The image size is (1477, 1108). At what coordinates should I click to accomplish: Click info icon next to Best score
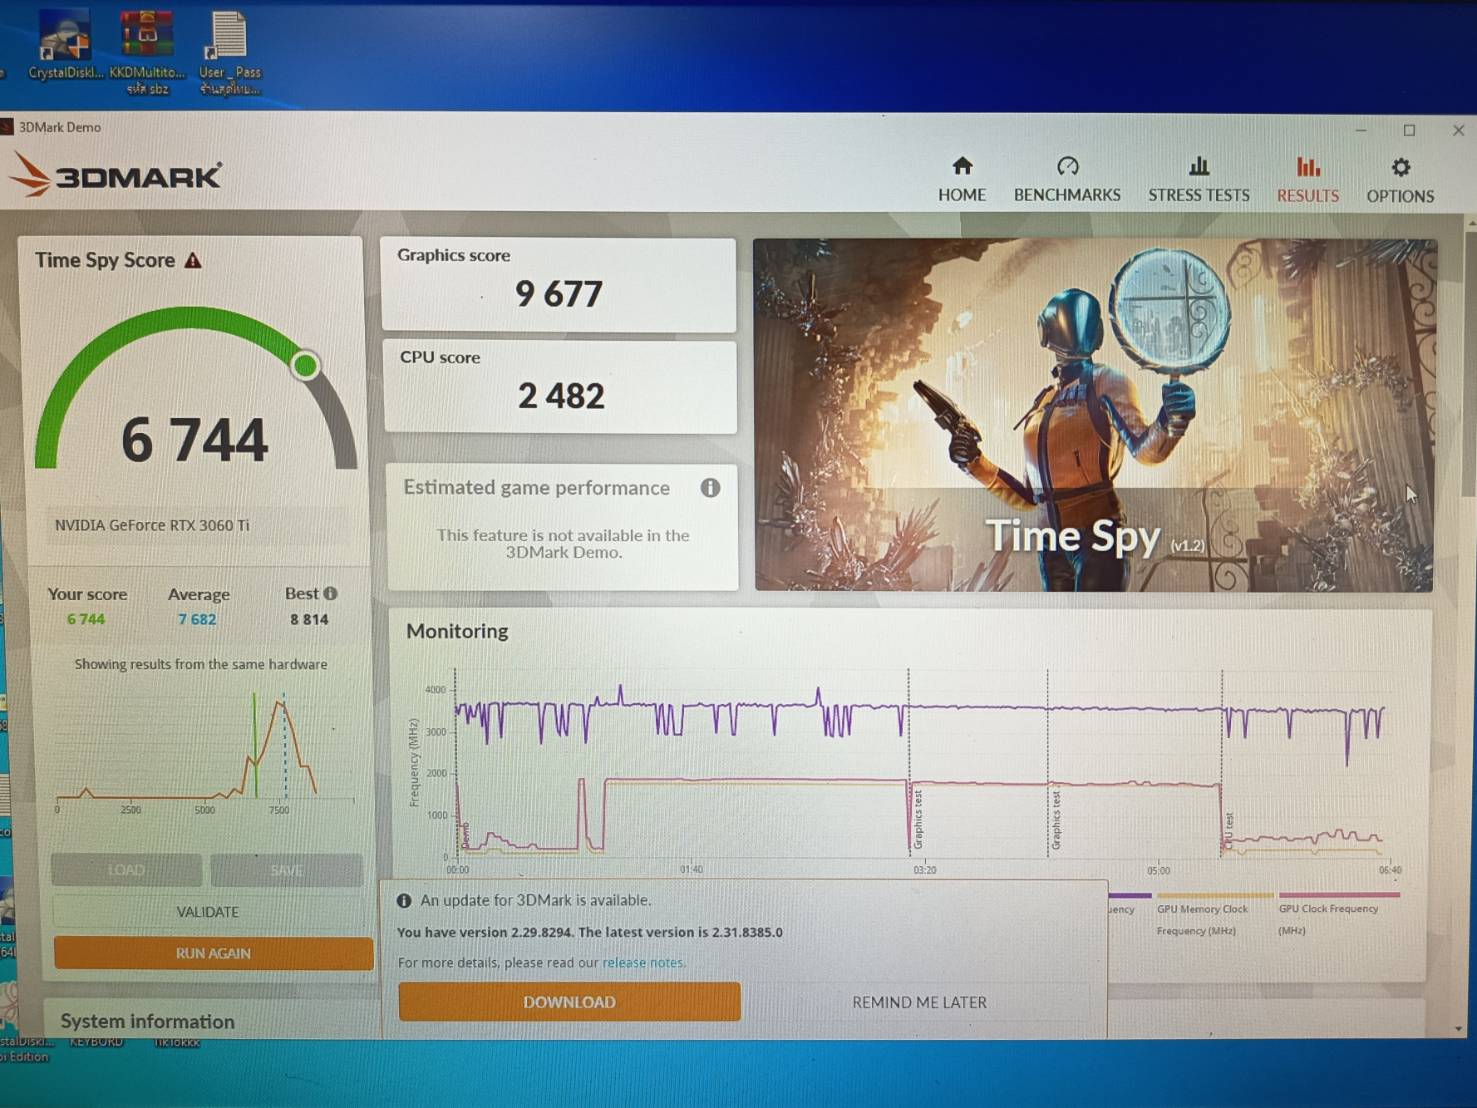click(x=331, y=593)
